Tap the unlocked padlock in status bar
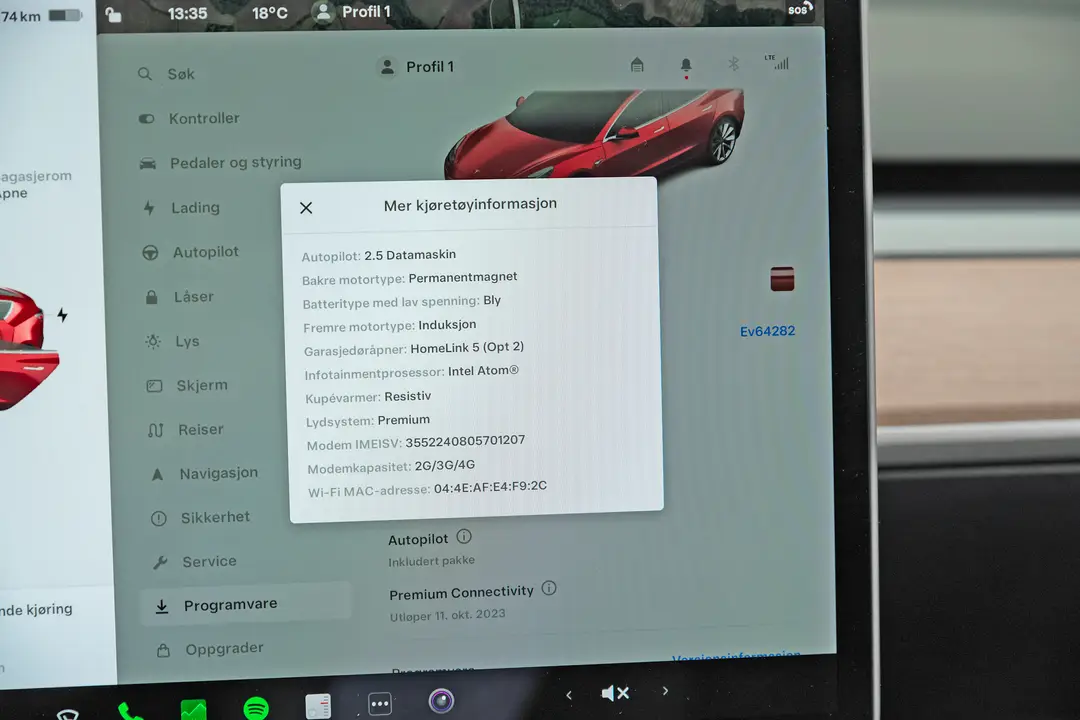The image size is (1080, 720). pos(114,14)
